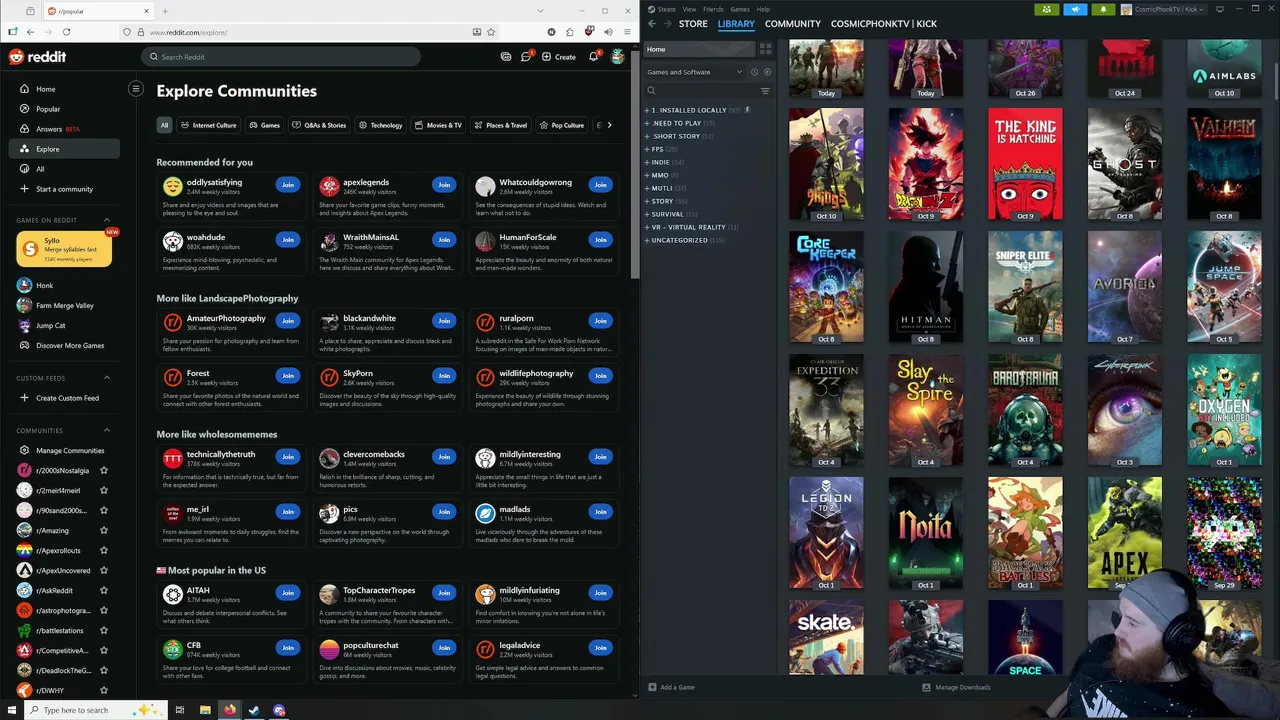Viewport: 1280px width, 720px height.
Task: Open Firefox extensions puzzle icon
Action: tap(570, 32)
